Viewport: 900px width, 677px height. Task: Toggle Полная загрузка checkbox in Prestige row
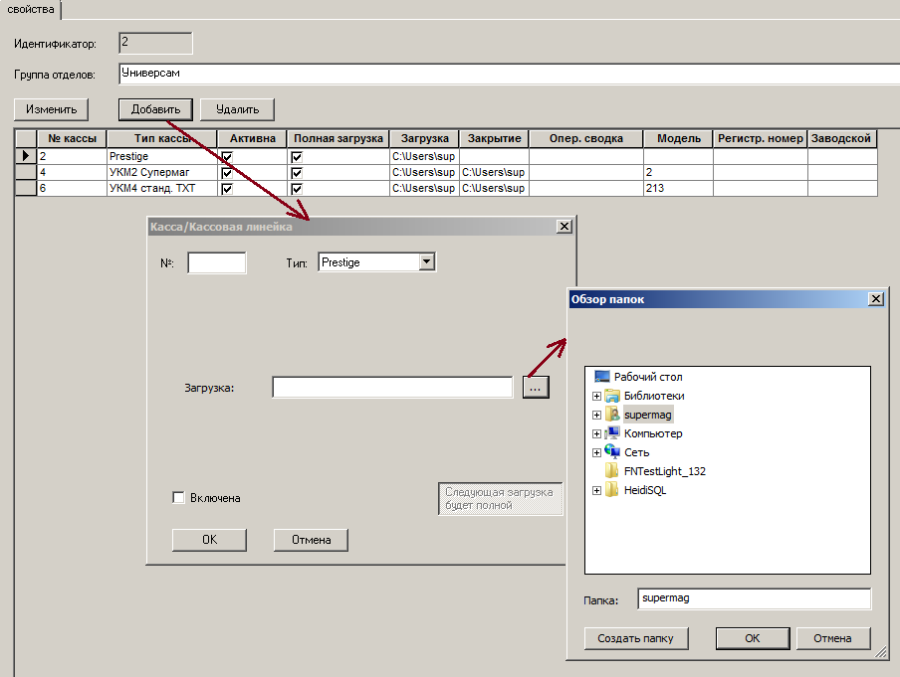(x=297, y=157)
